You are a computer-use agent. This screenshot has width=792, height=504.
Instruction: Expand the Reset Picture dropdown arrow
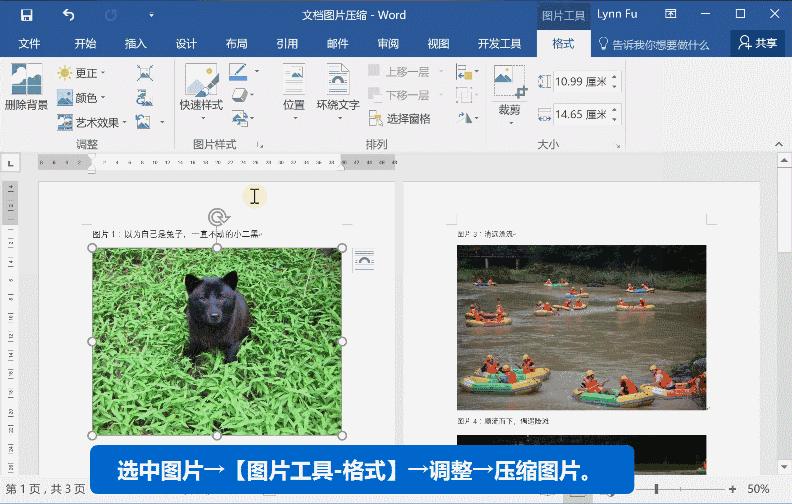(x=162, y=122)
